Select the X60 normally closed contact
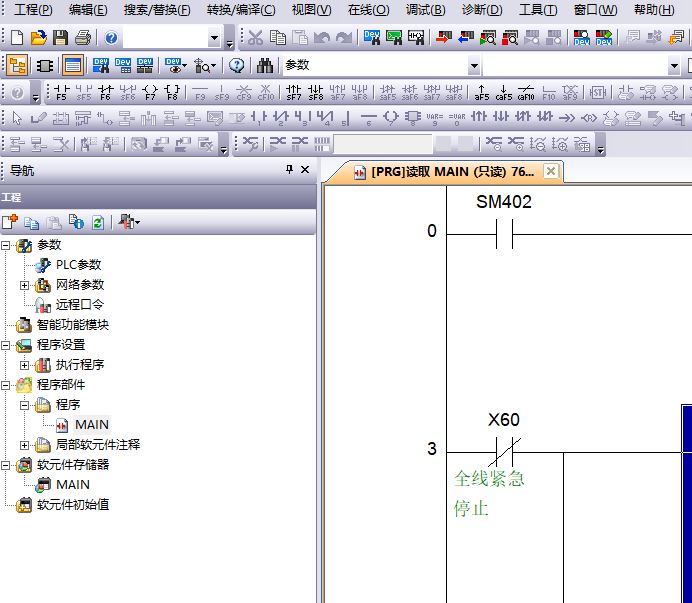Viewport: 692px width, 603px height. [504, 450]
